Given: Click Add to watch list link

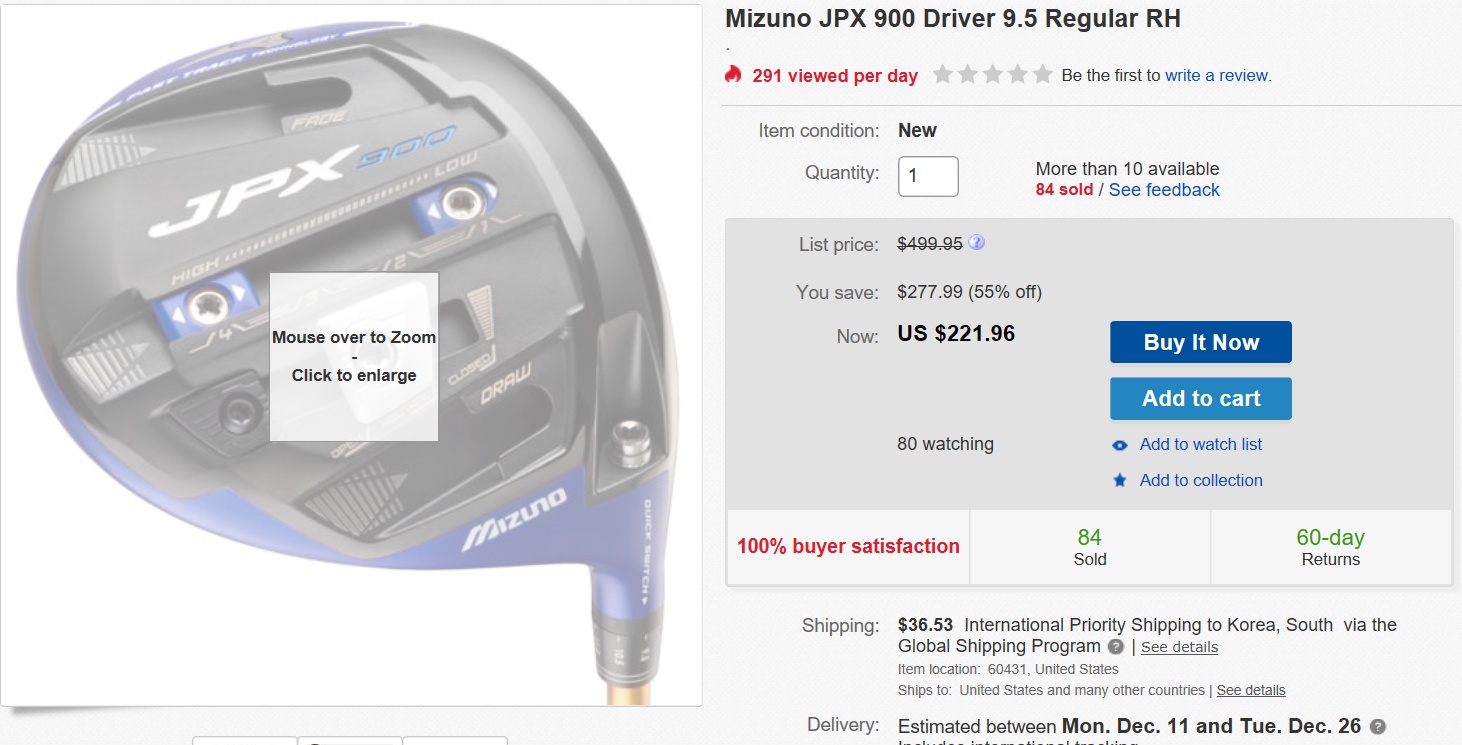Looking at the screenshot, I should coord(1201,444).
